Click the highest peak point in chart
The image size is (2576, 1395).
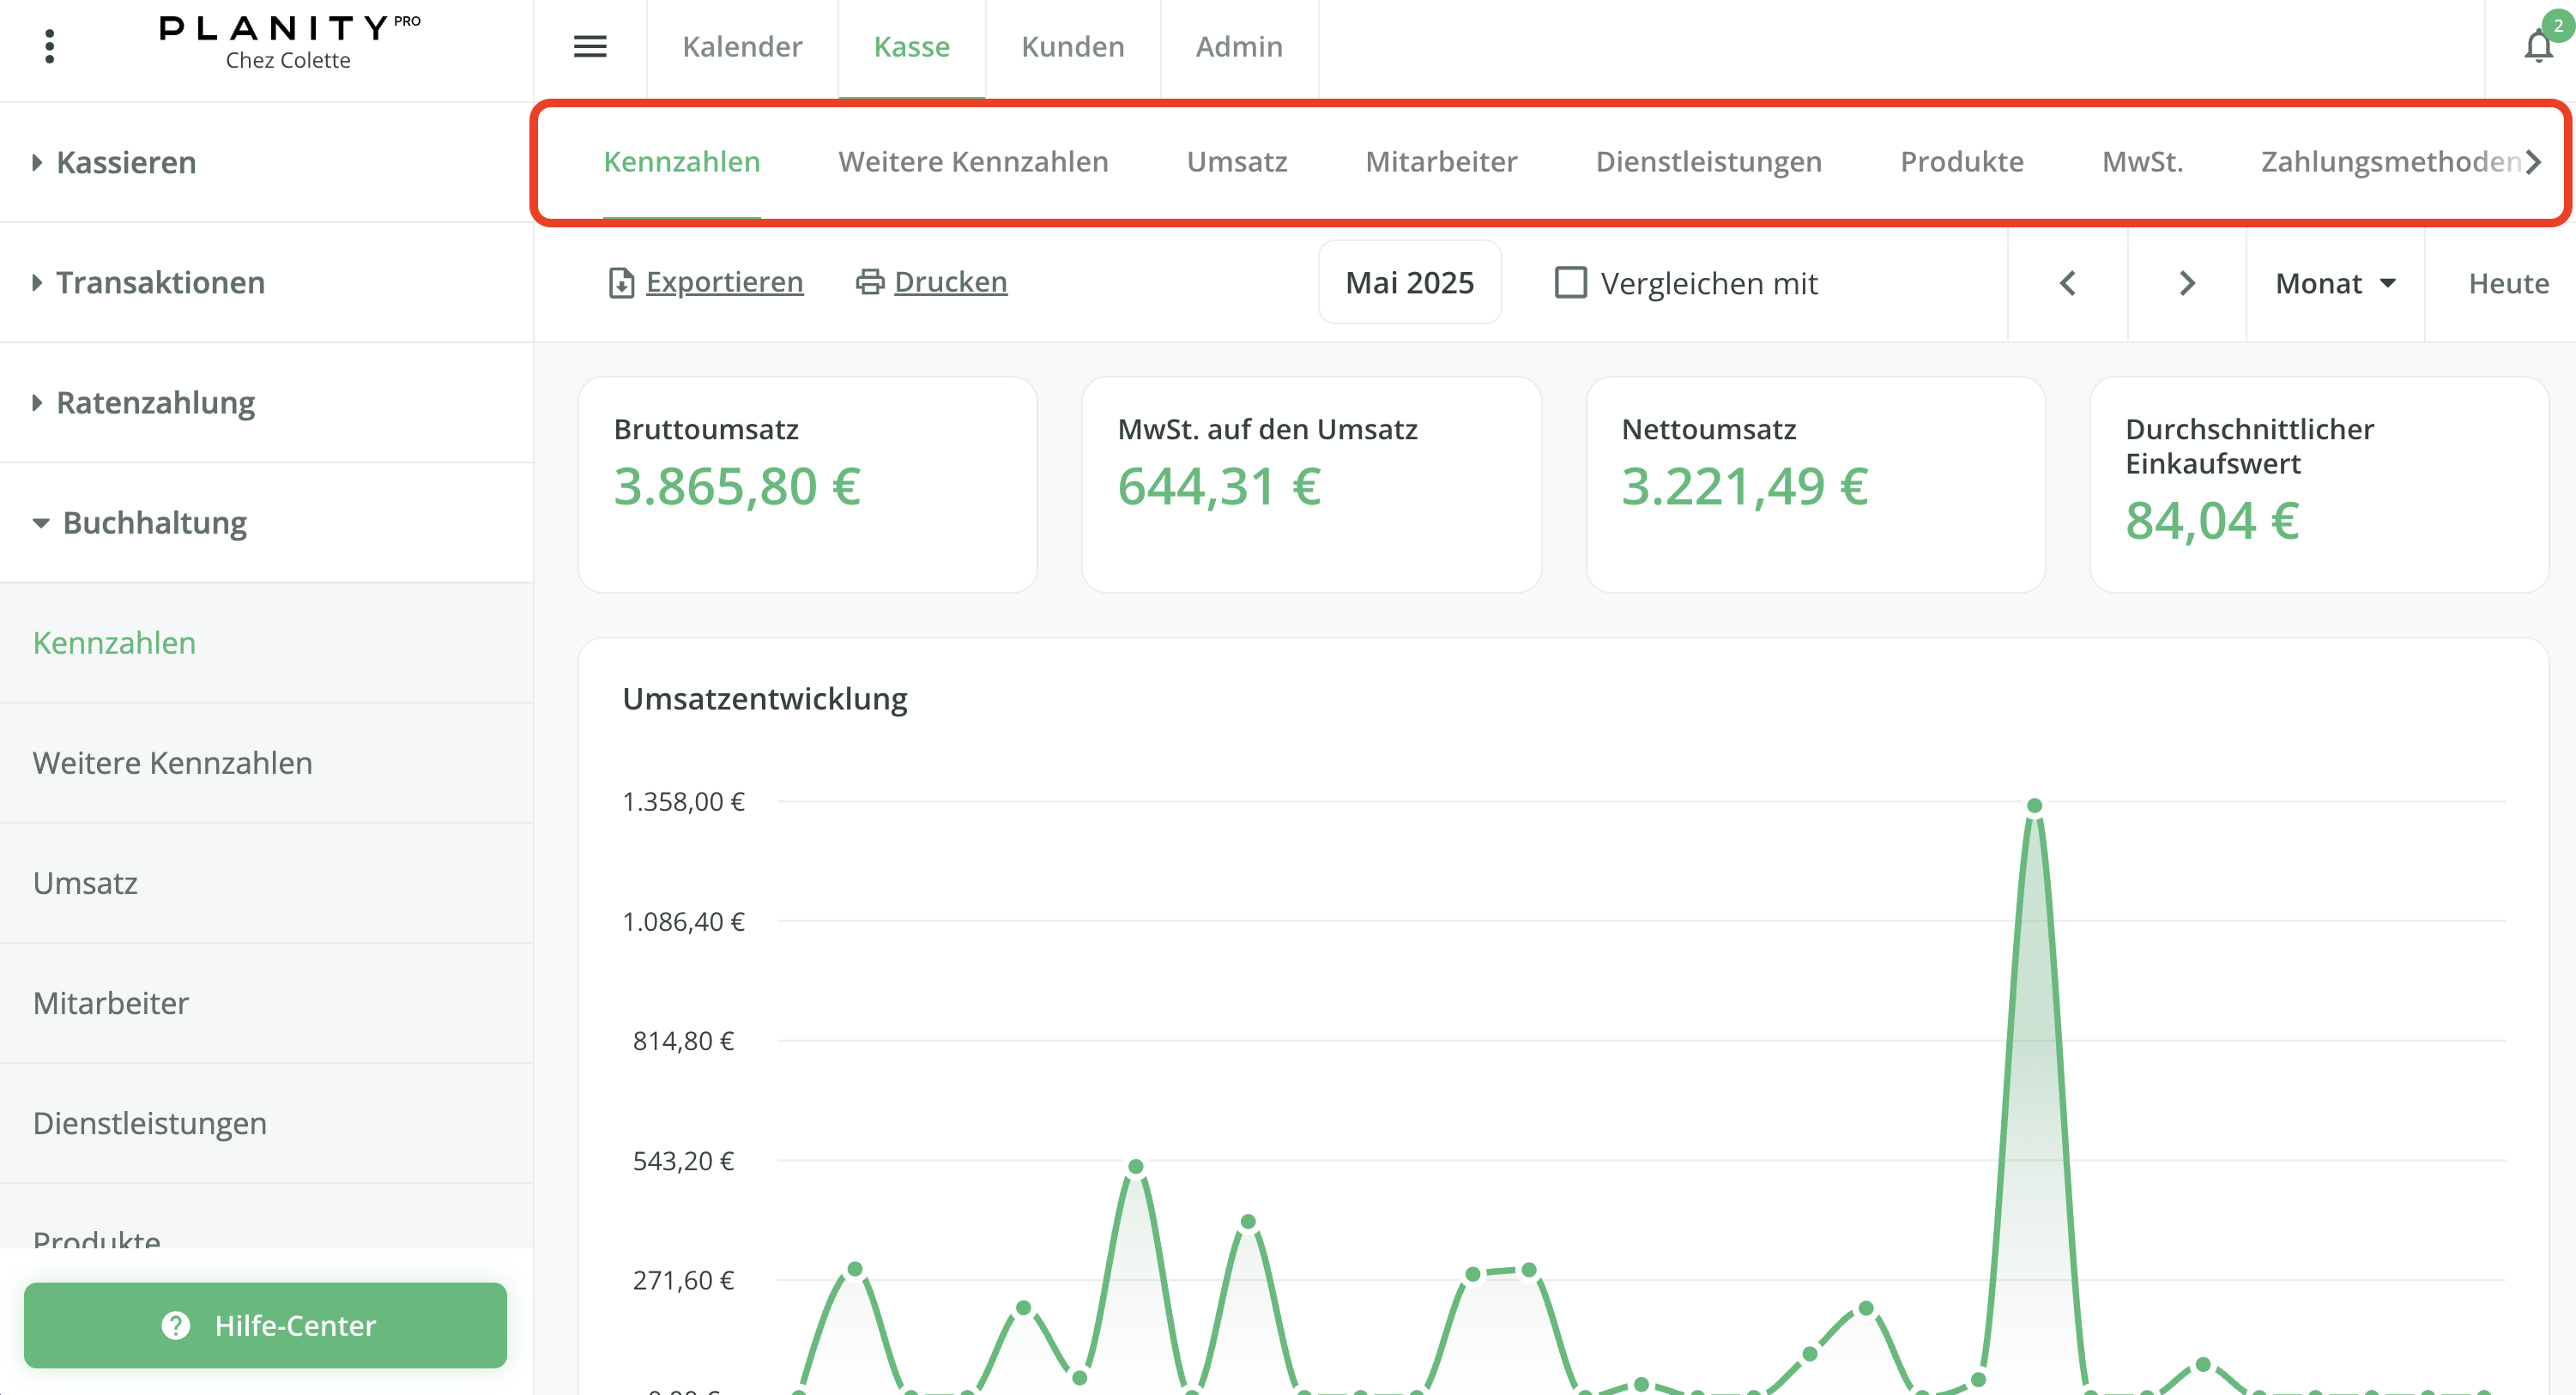[x=2034, y=805]
